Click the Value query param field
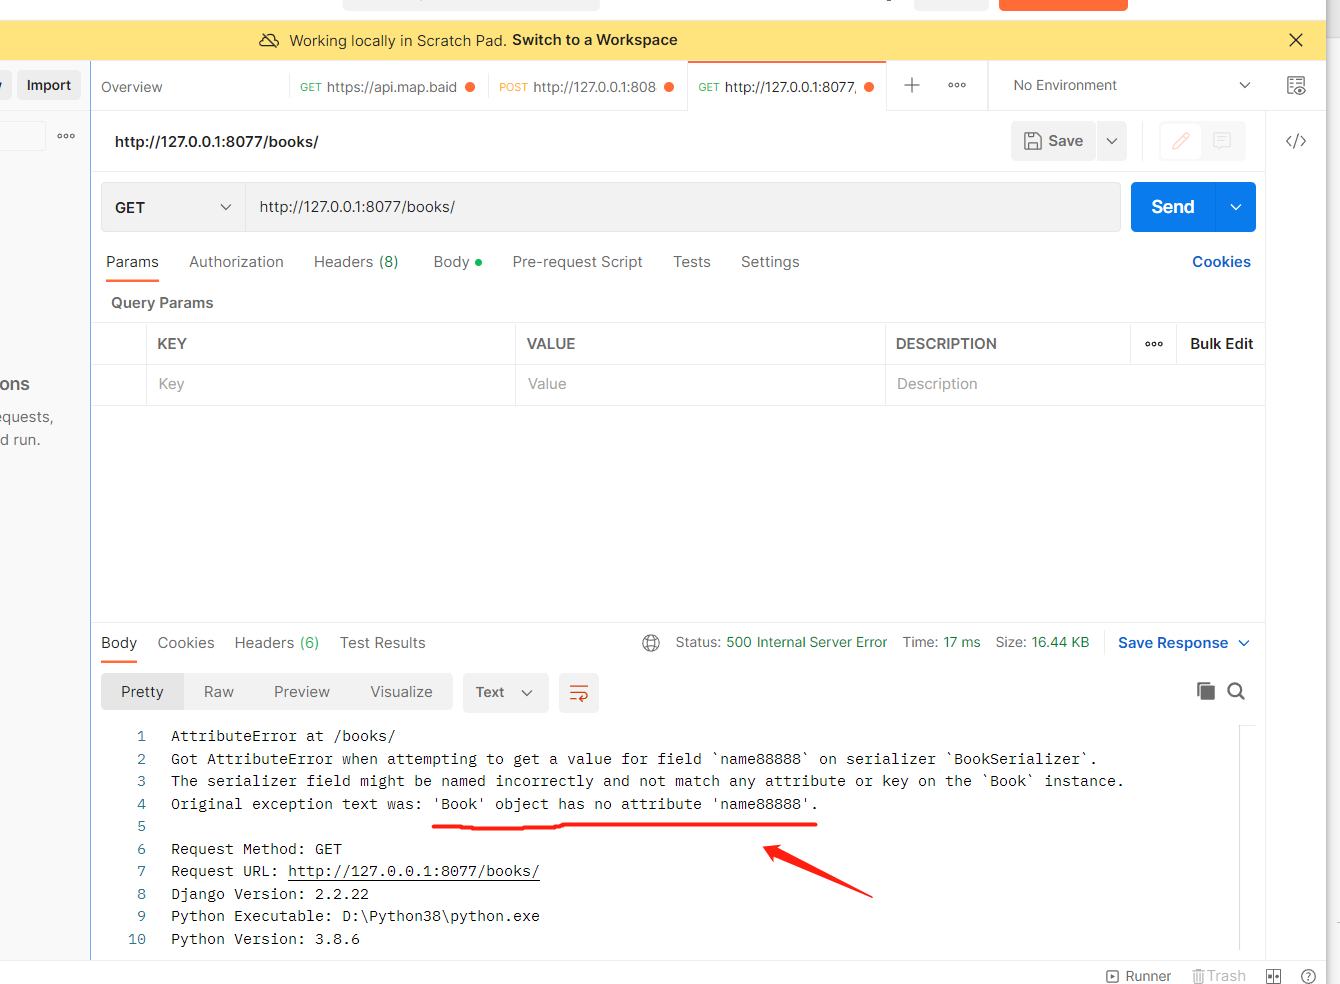Viewport: 1340px width, 984px height. [x=700, y=384]
